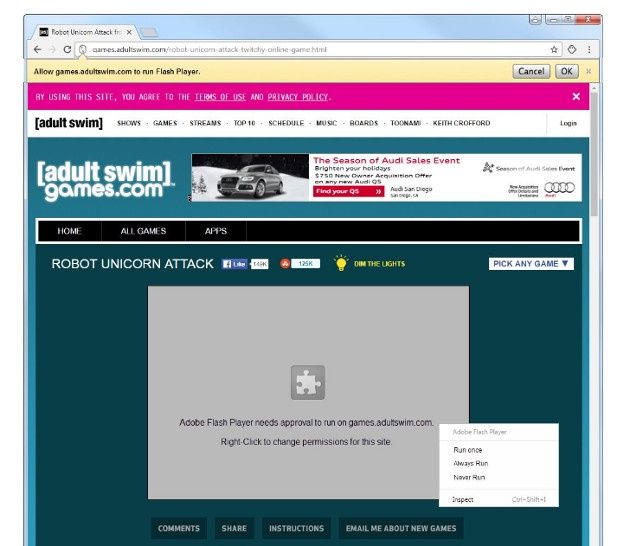Viewport: 630px width, 546px height.
Task: Click the [adult swim] header logo
Action: (x=69, y=123)
